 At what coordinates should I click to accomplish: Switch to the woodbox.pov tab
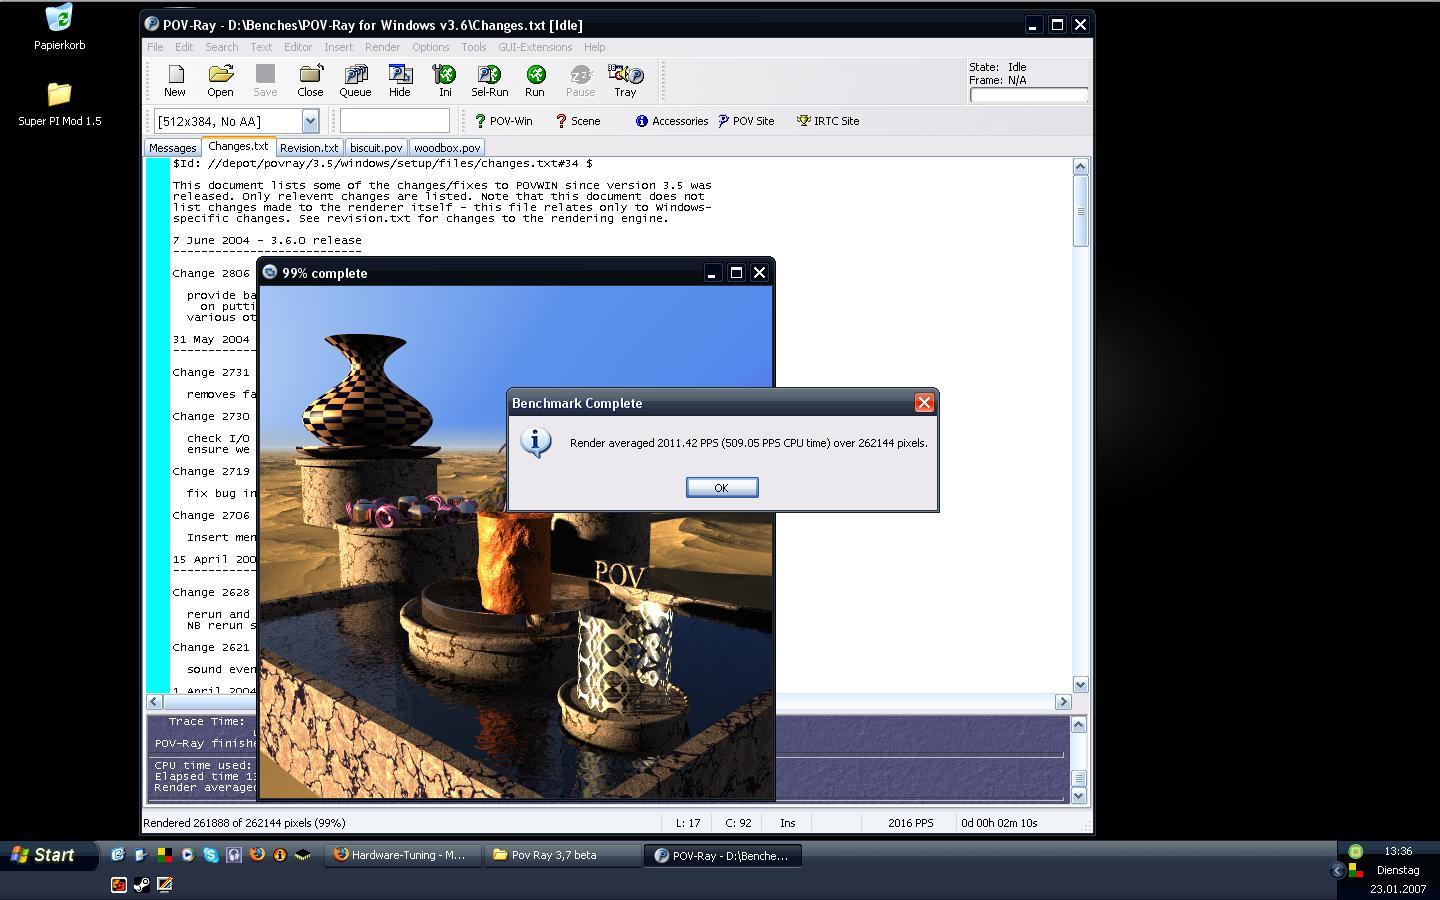[x=447, y=148]
